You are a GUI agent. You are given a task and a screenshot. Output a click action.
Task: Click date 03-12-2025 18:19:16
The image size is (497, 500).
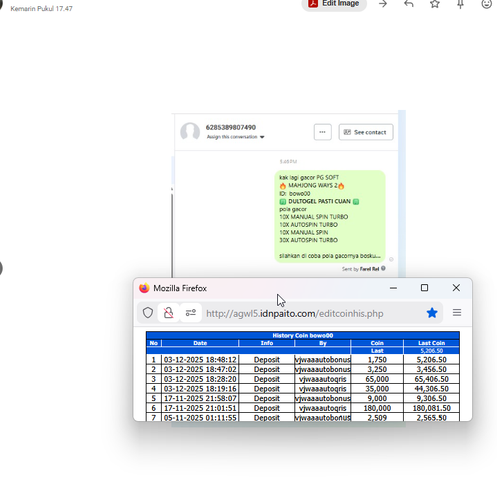coord(200,389)
